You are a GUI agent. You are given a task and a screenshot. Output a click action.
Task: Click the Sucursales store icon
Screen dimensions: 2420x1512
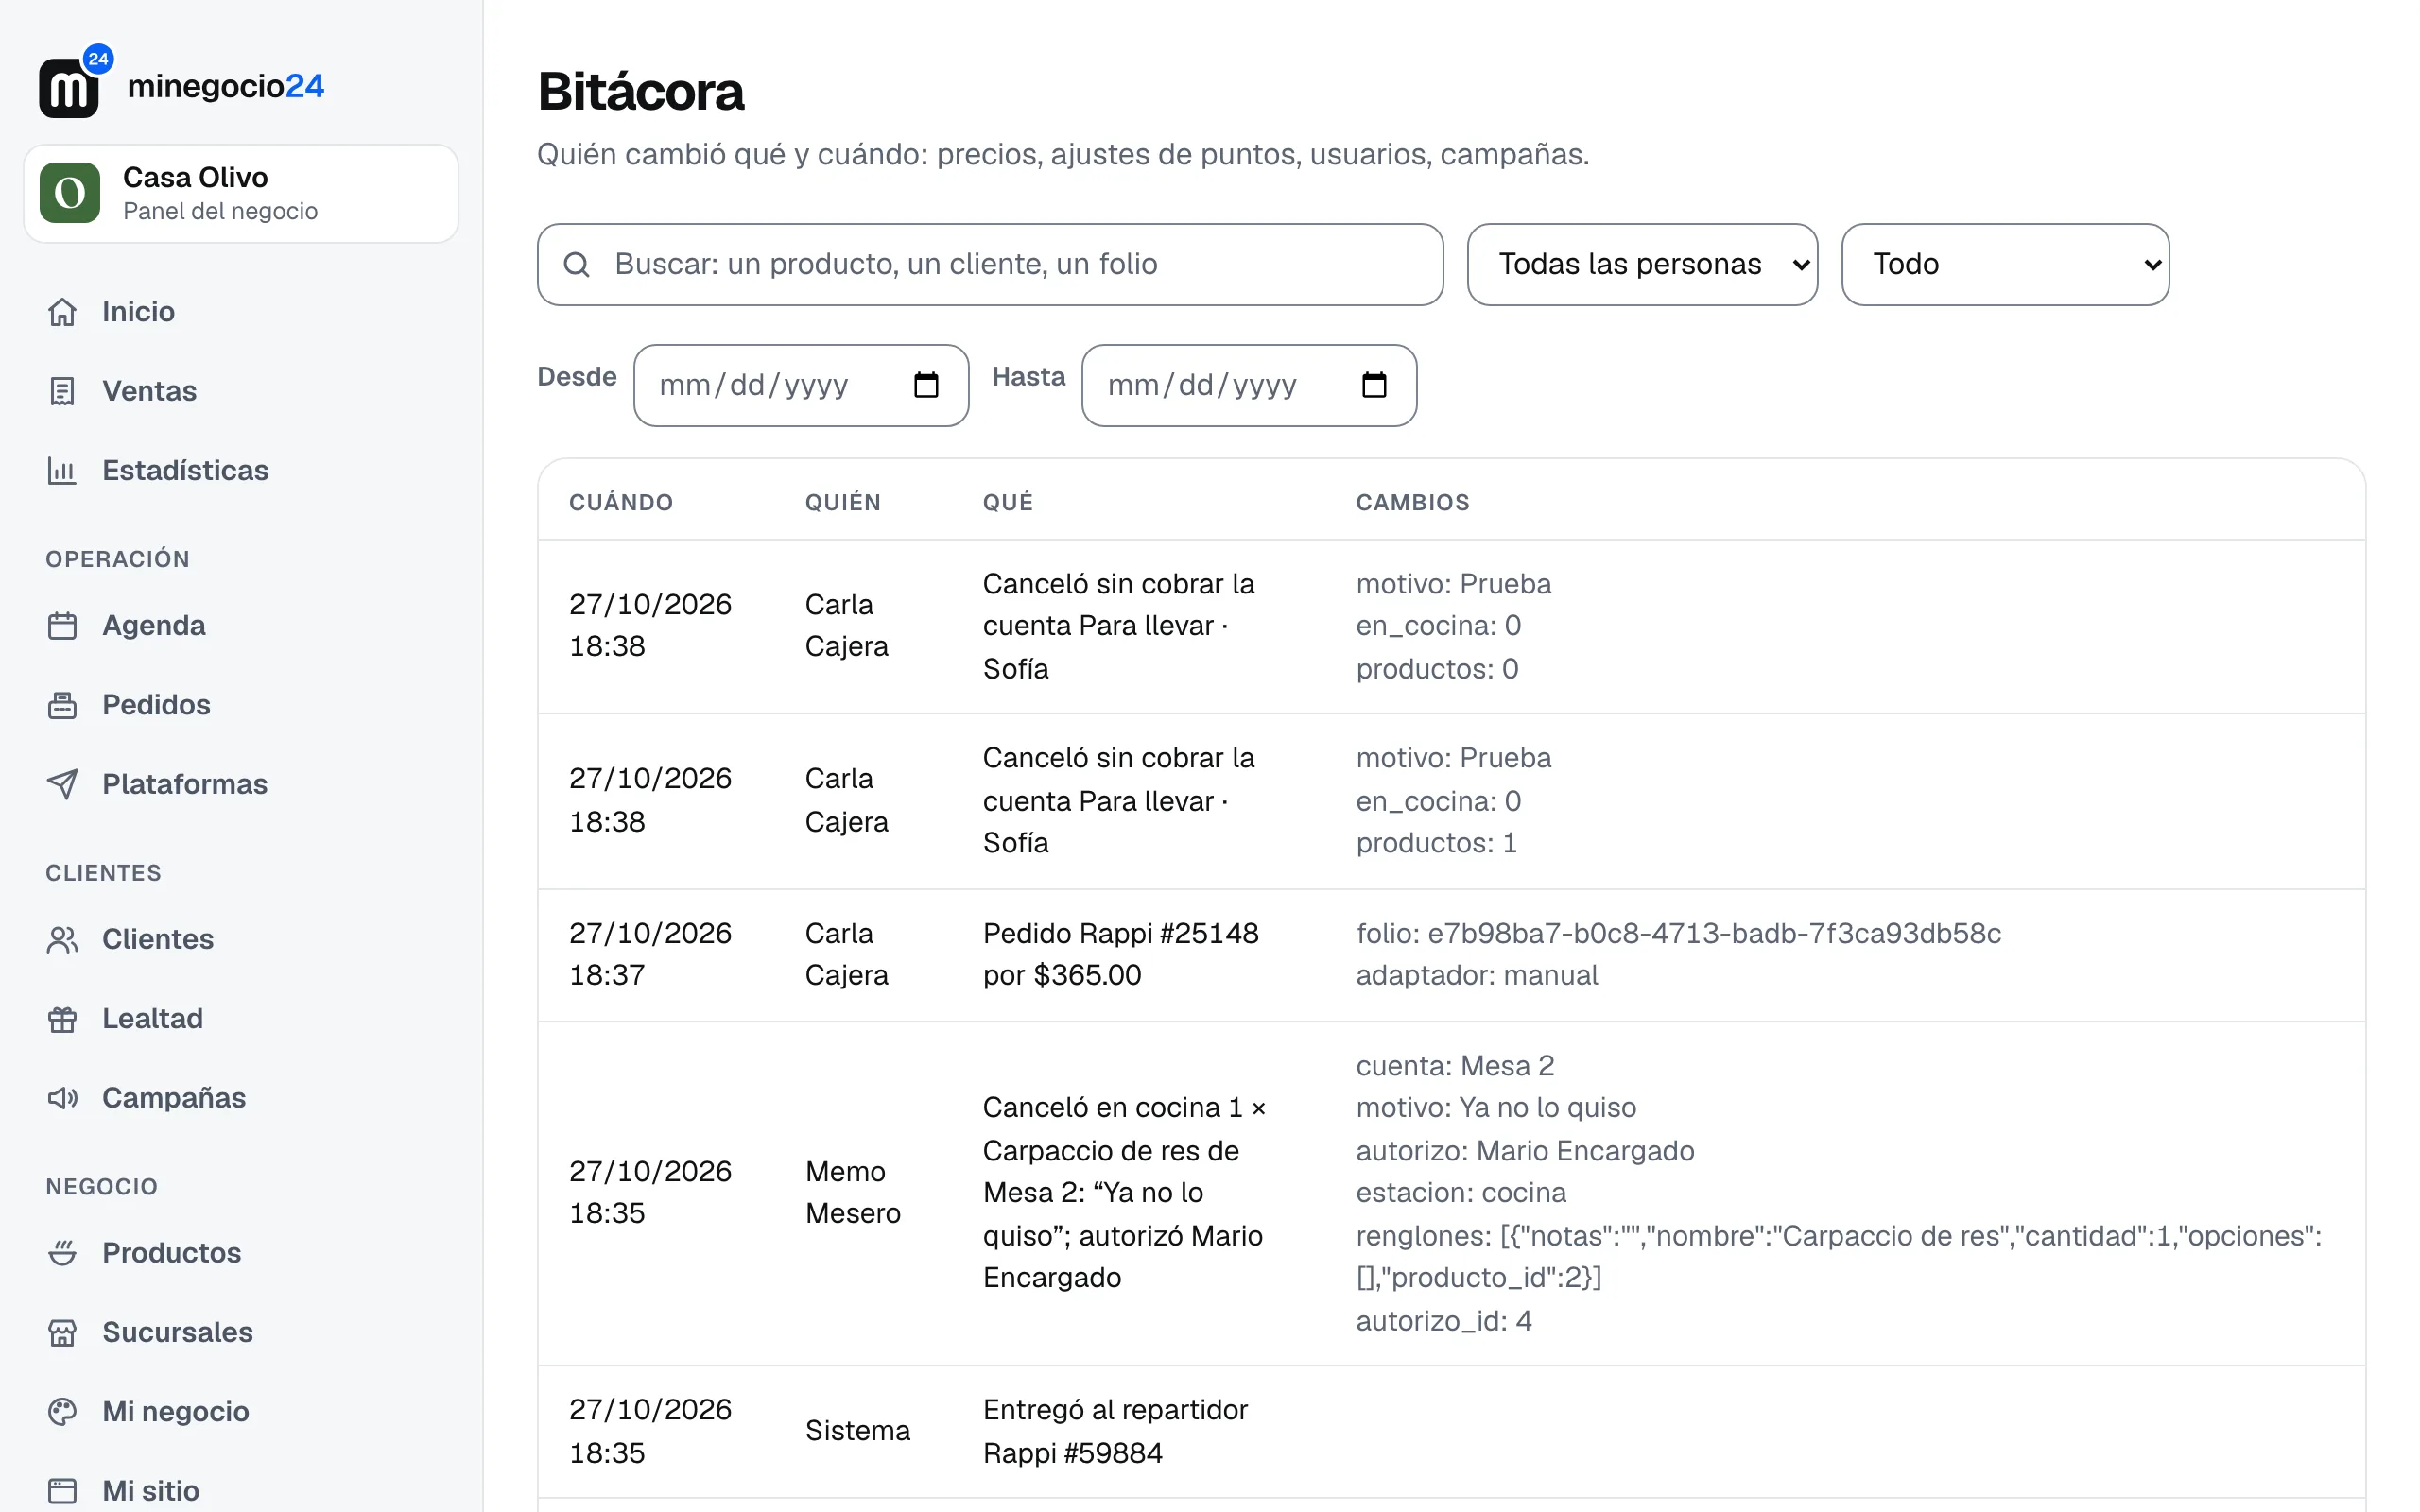62,1333
